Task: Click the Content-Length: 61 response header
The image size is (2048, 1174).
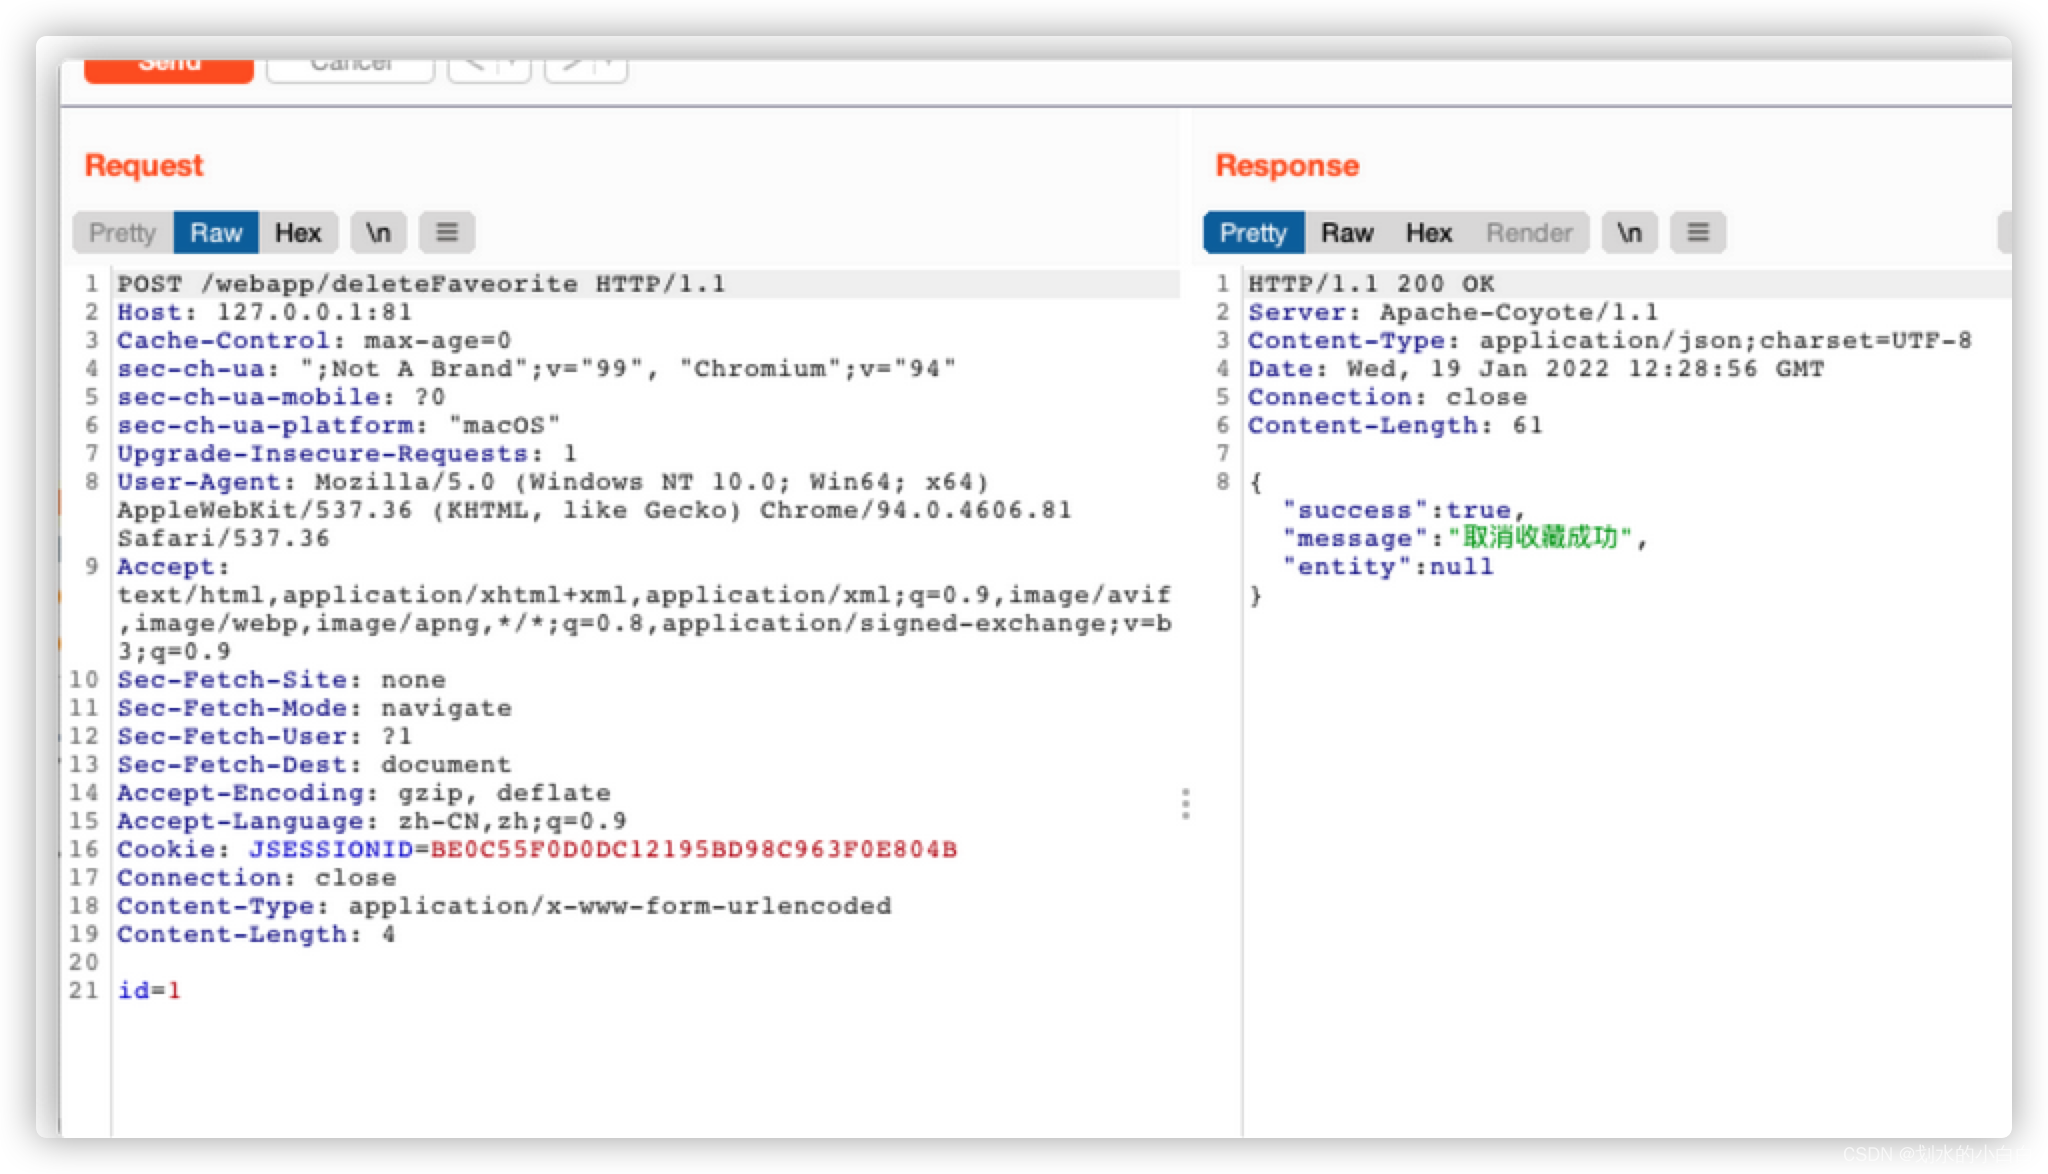Action: click(1396, 425)
